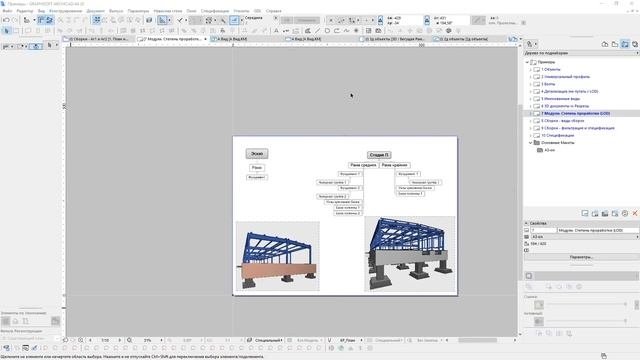Click the 'Отменить' button in the toolbar

(306, 20)
